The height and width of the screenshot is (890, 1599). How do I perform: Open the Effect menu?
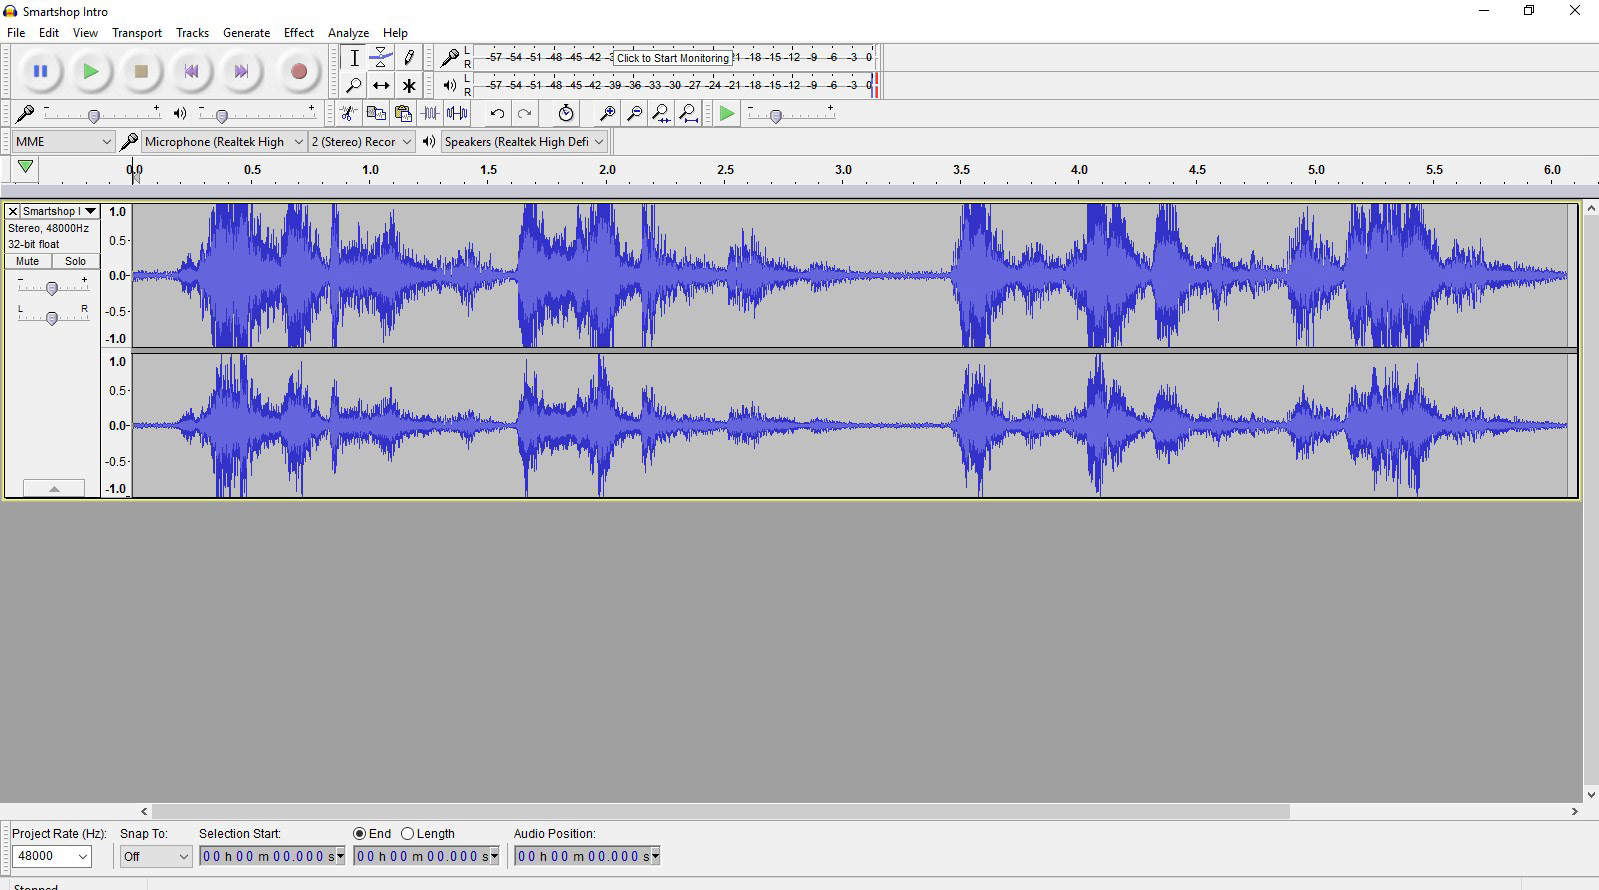(x=298, y=32)
